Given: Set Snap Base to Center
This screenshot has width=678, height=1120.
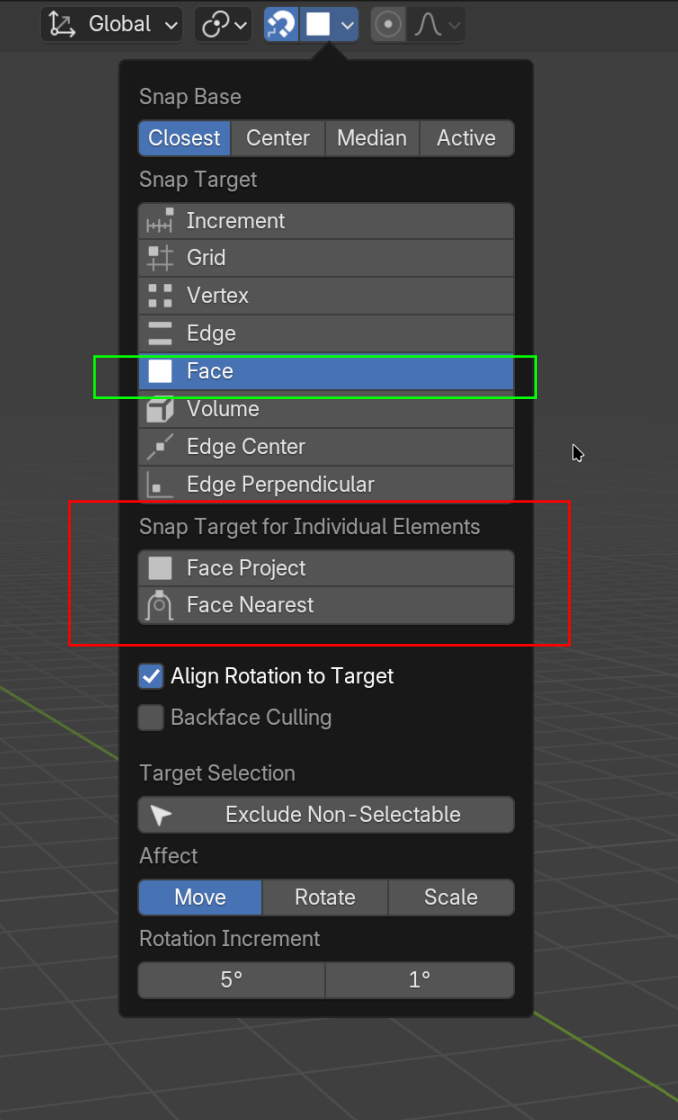Looking at the screenshot, I should click(278, 138).
